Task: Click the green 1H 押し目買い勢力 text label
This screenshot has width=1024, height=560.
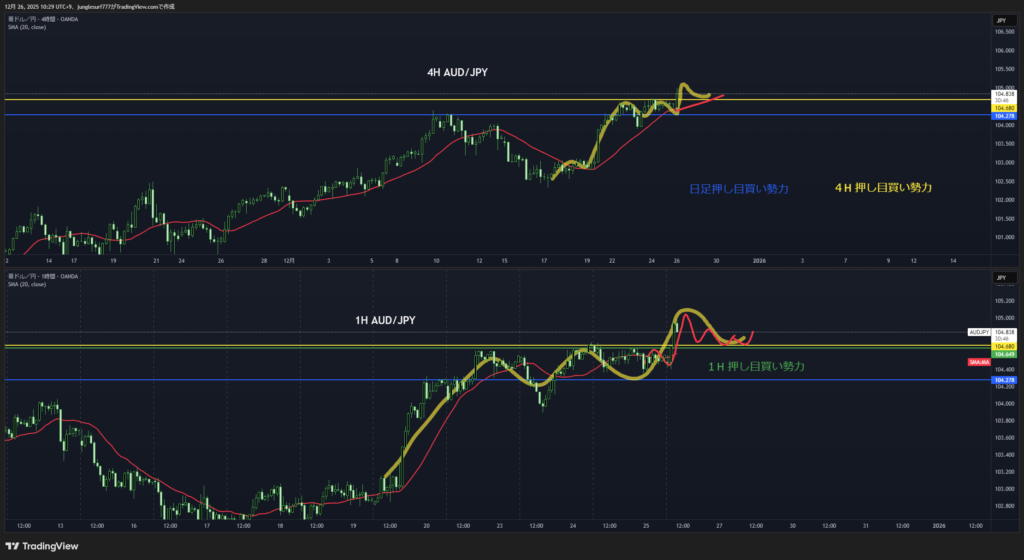Action: 756,367
